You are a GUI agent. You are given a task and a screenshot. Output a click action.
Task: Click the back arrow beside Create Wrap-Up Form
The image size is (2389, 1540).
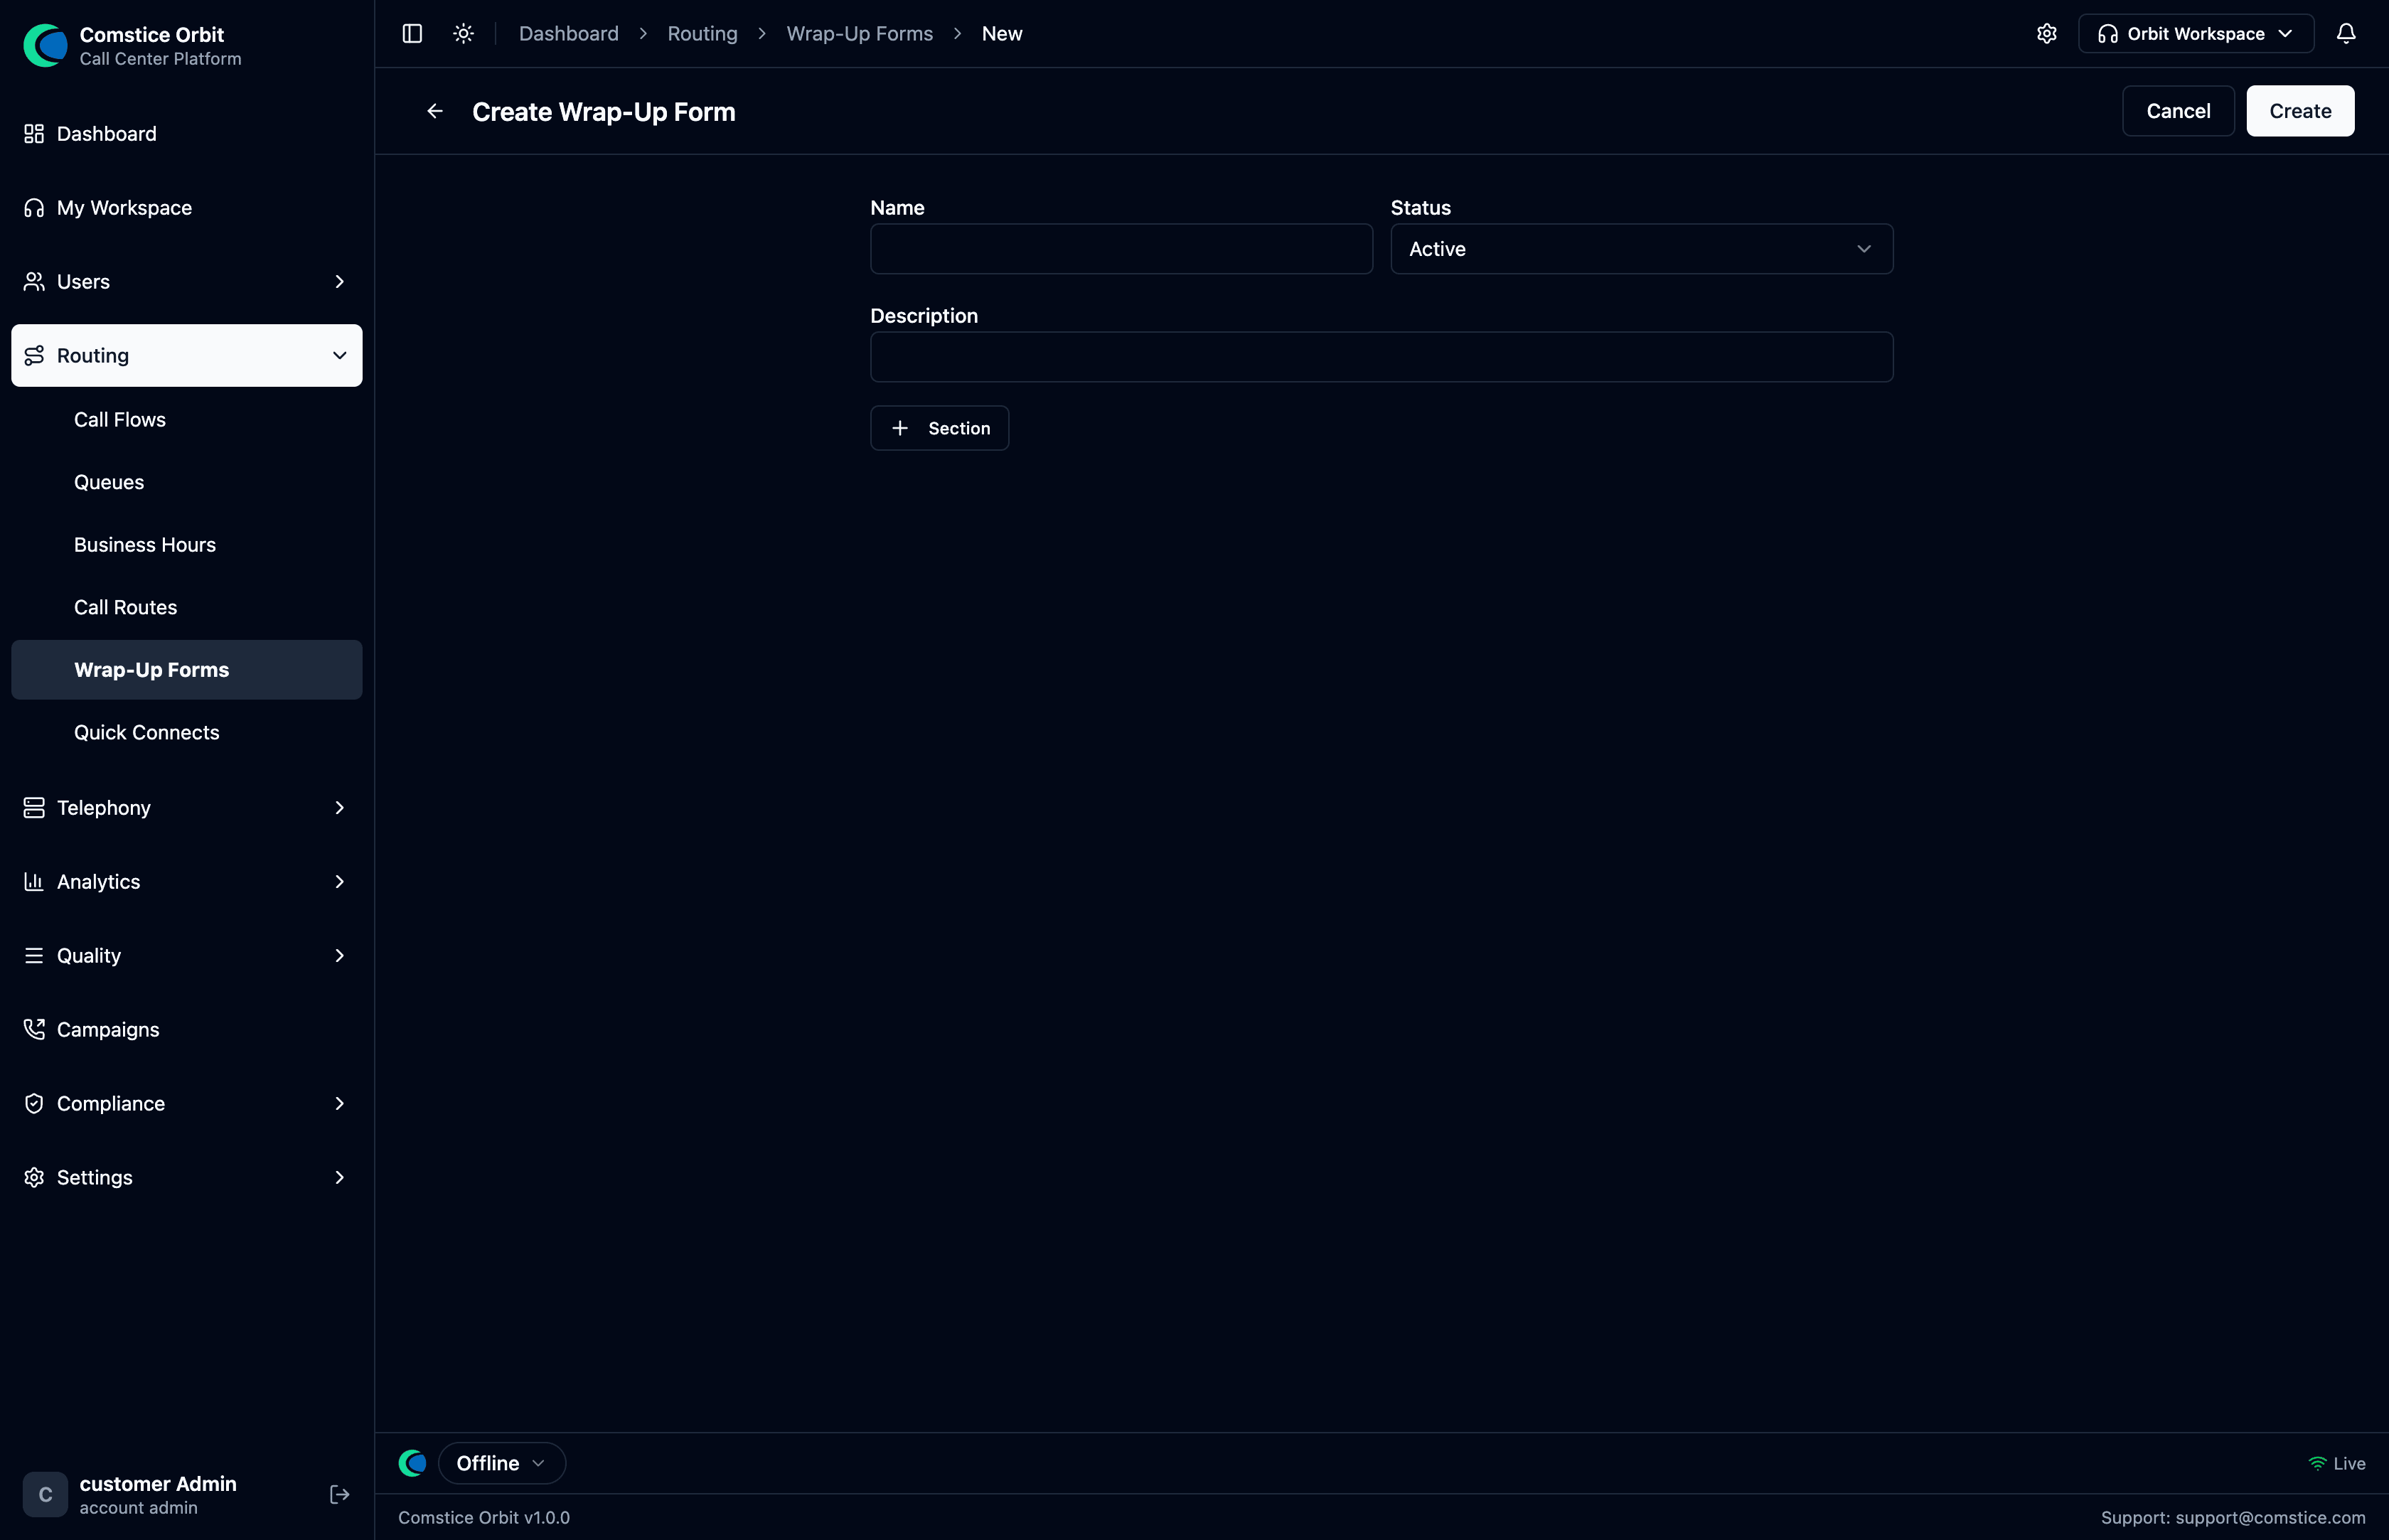(435, 111)
